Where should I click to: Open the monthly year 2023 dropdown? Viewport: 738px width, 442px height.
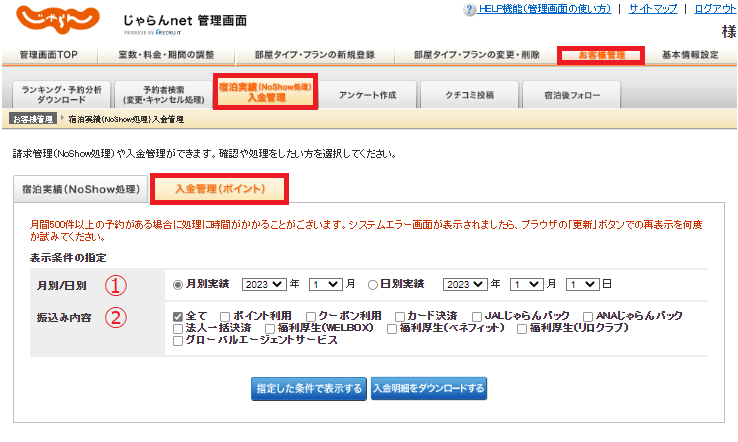[x=266, y=283]
